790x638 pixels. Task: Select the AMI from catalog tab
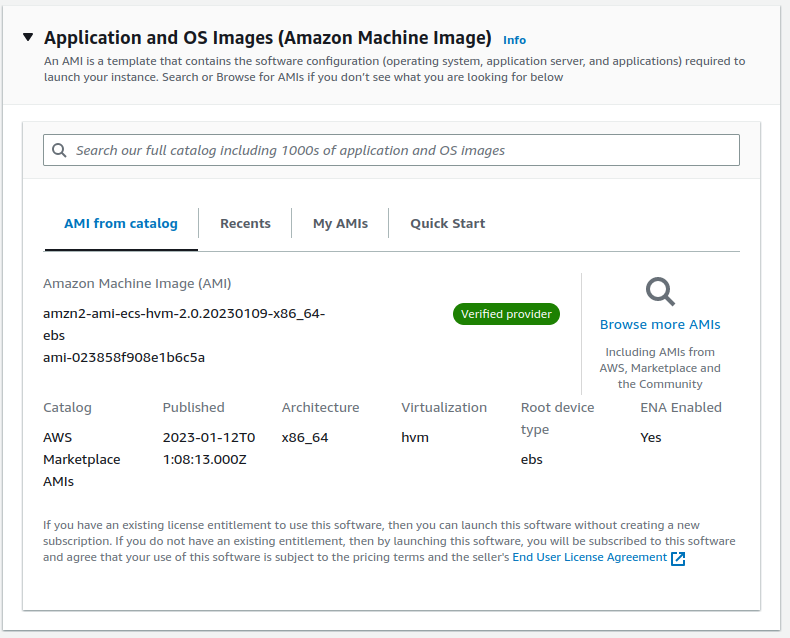coord(121,224)
